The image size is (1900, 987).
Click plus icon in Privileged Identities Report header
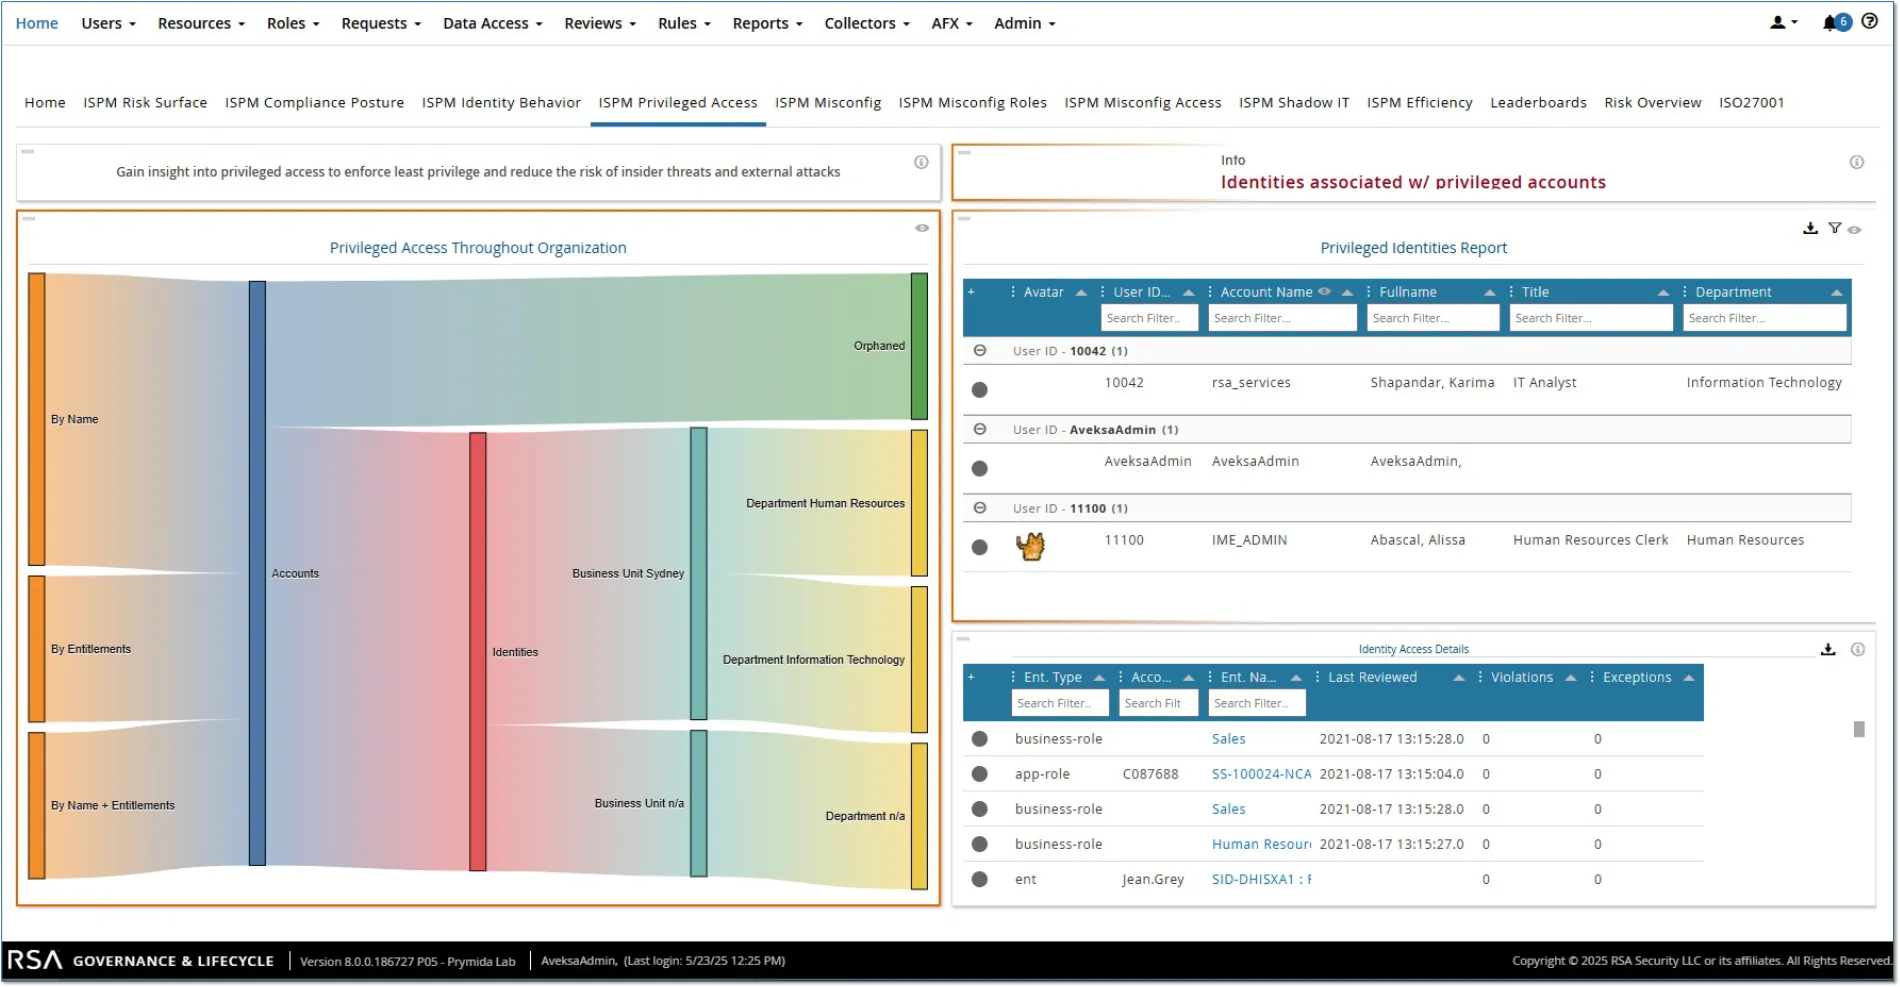(971, 292)
